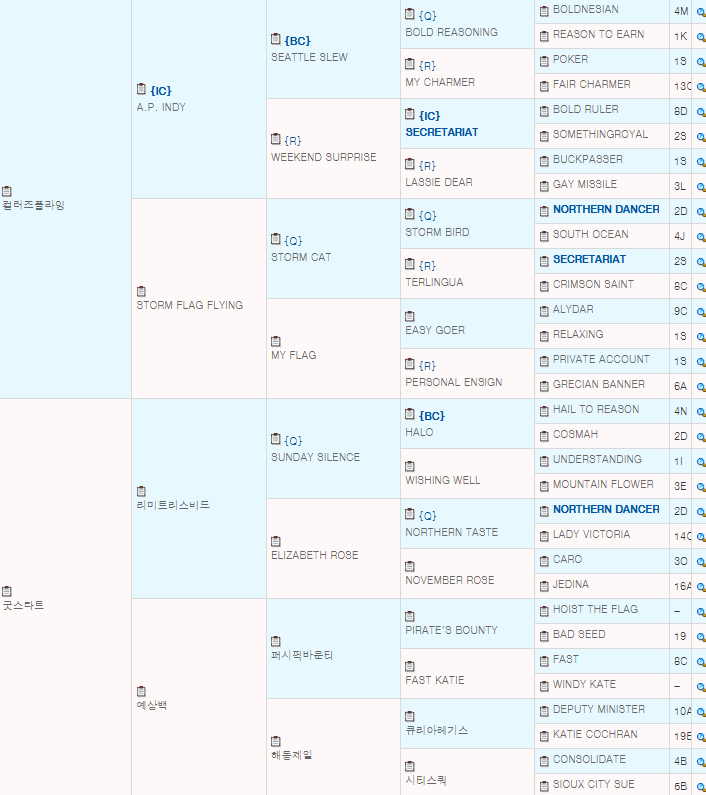Image resolution: width=706 pixels, height=795 pixels.
Task: Select WEEKEND SURPRISE pedigree cell
Action: [333, 149]
